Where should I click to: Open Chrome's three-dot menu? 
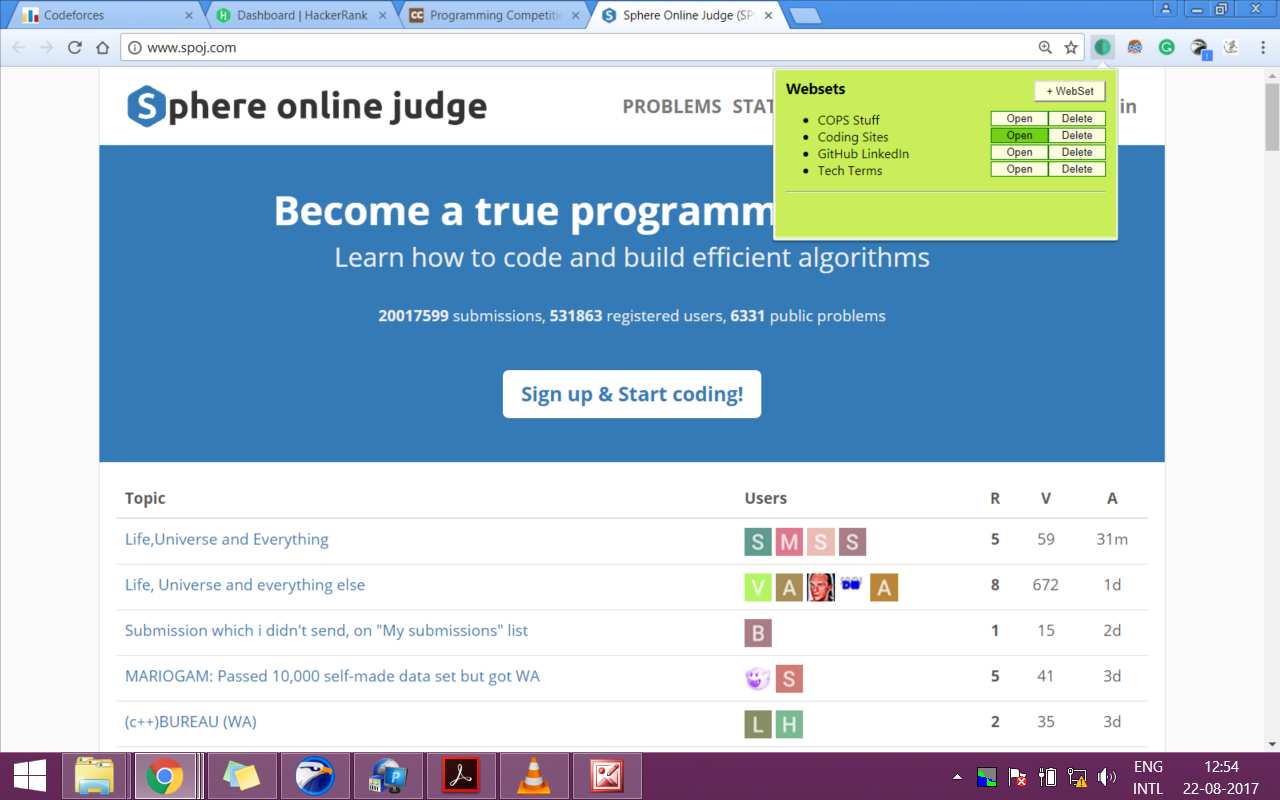(1263, 47)
